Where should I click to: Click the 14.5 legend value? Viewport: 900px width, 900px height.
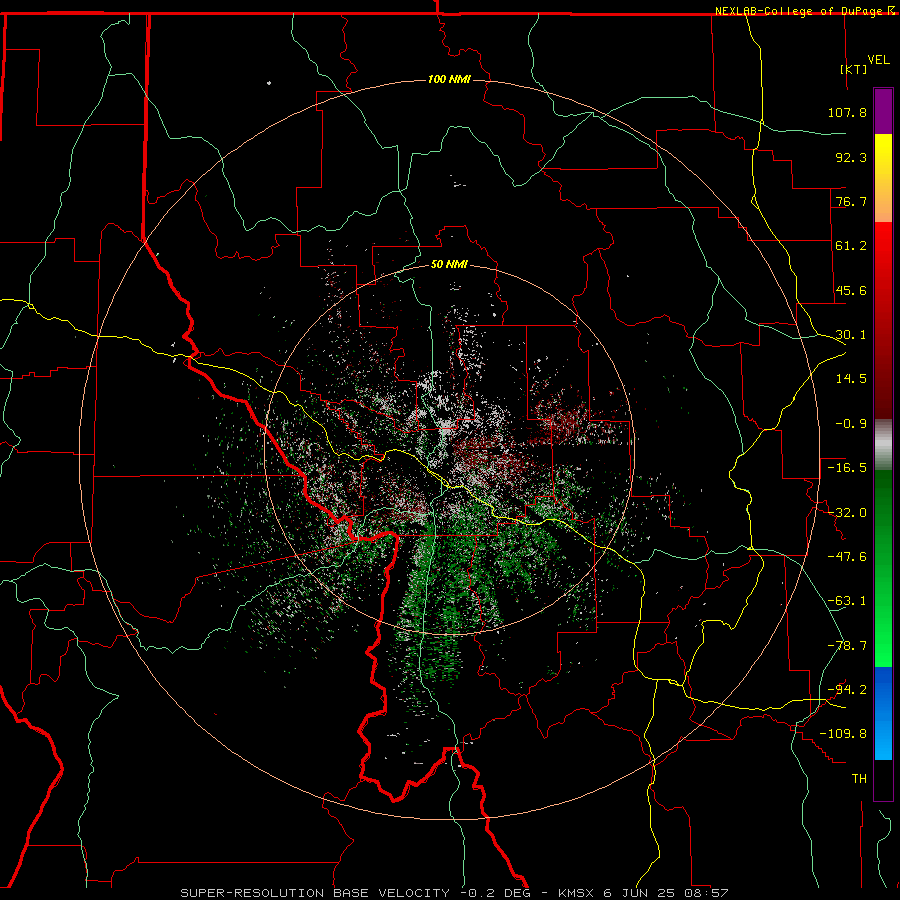tap(851, 379)
